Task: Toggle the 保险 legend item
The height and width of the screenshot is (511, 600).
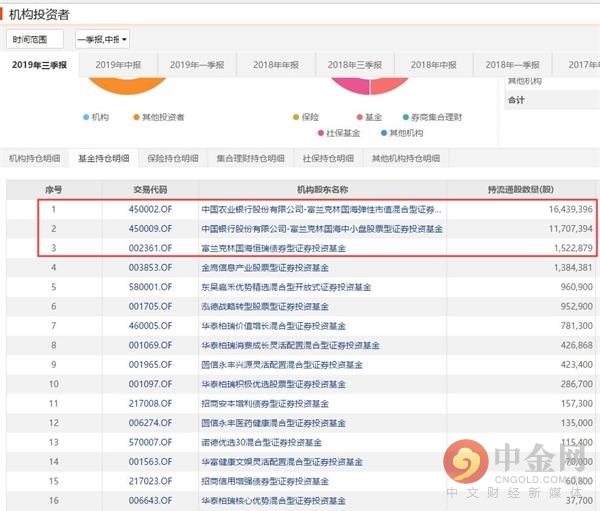Action: point(306,117)
